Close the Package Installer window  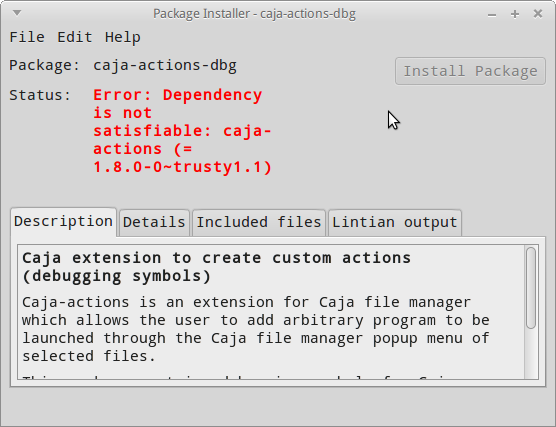click(538, 14)
